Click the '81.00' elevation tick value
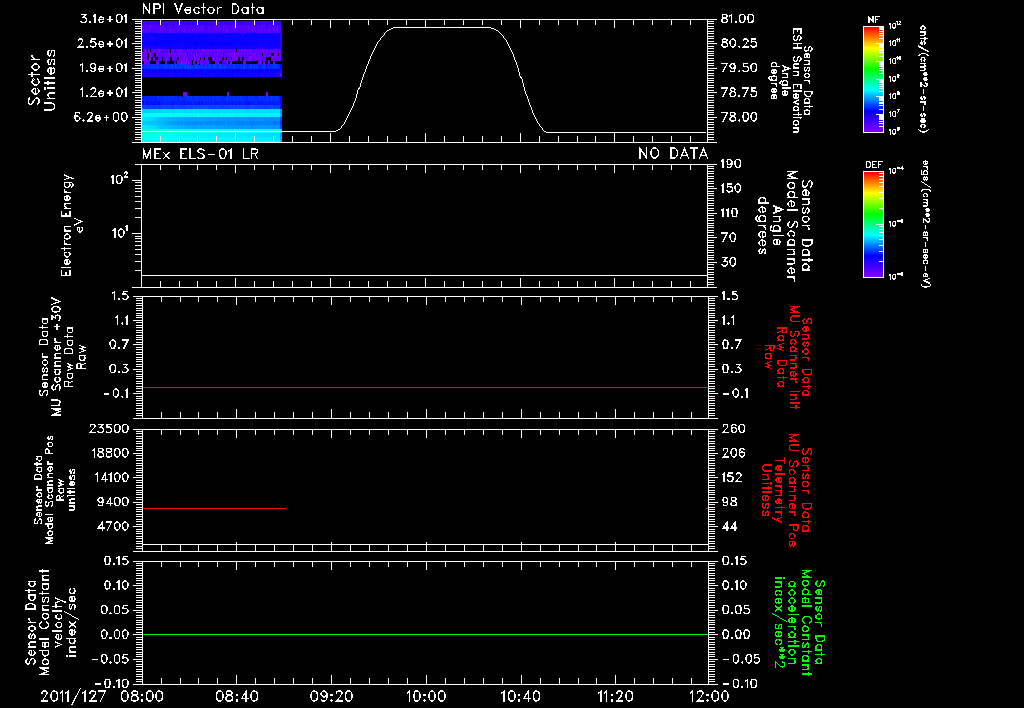 [739, 19]
